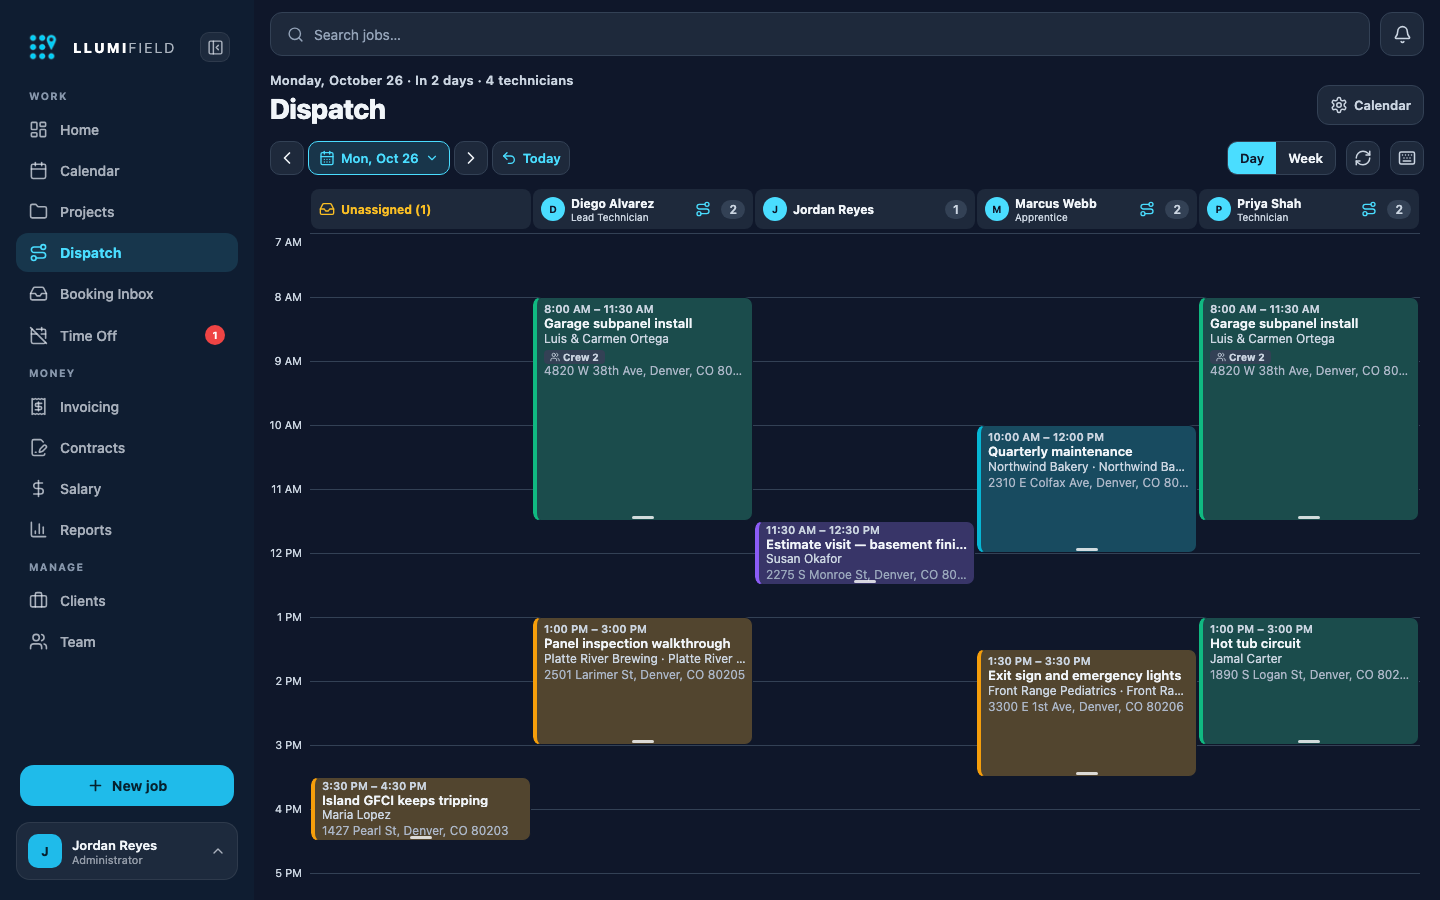Screen dimensions: 1440x900
Task: Click Marcus Webb avatar
Action: [x=997, y=209]
